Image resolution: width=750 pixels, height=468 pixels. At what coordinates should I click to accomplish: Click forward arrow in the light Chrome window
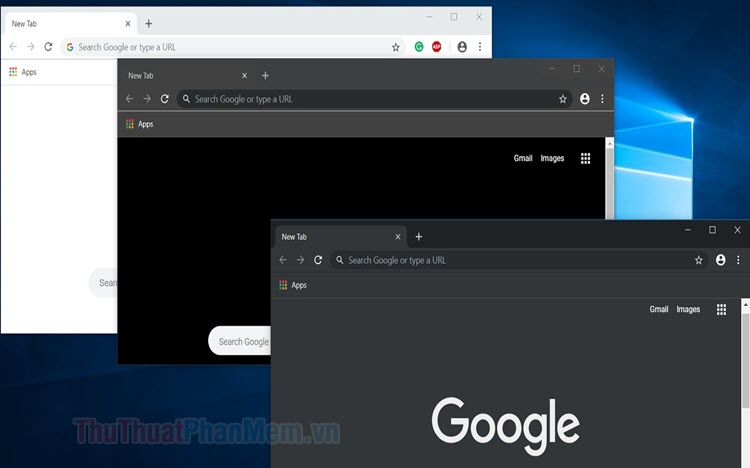pos(31,46)
